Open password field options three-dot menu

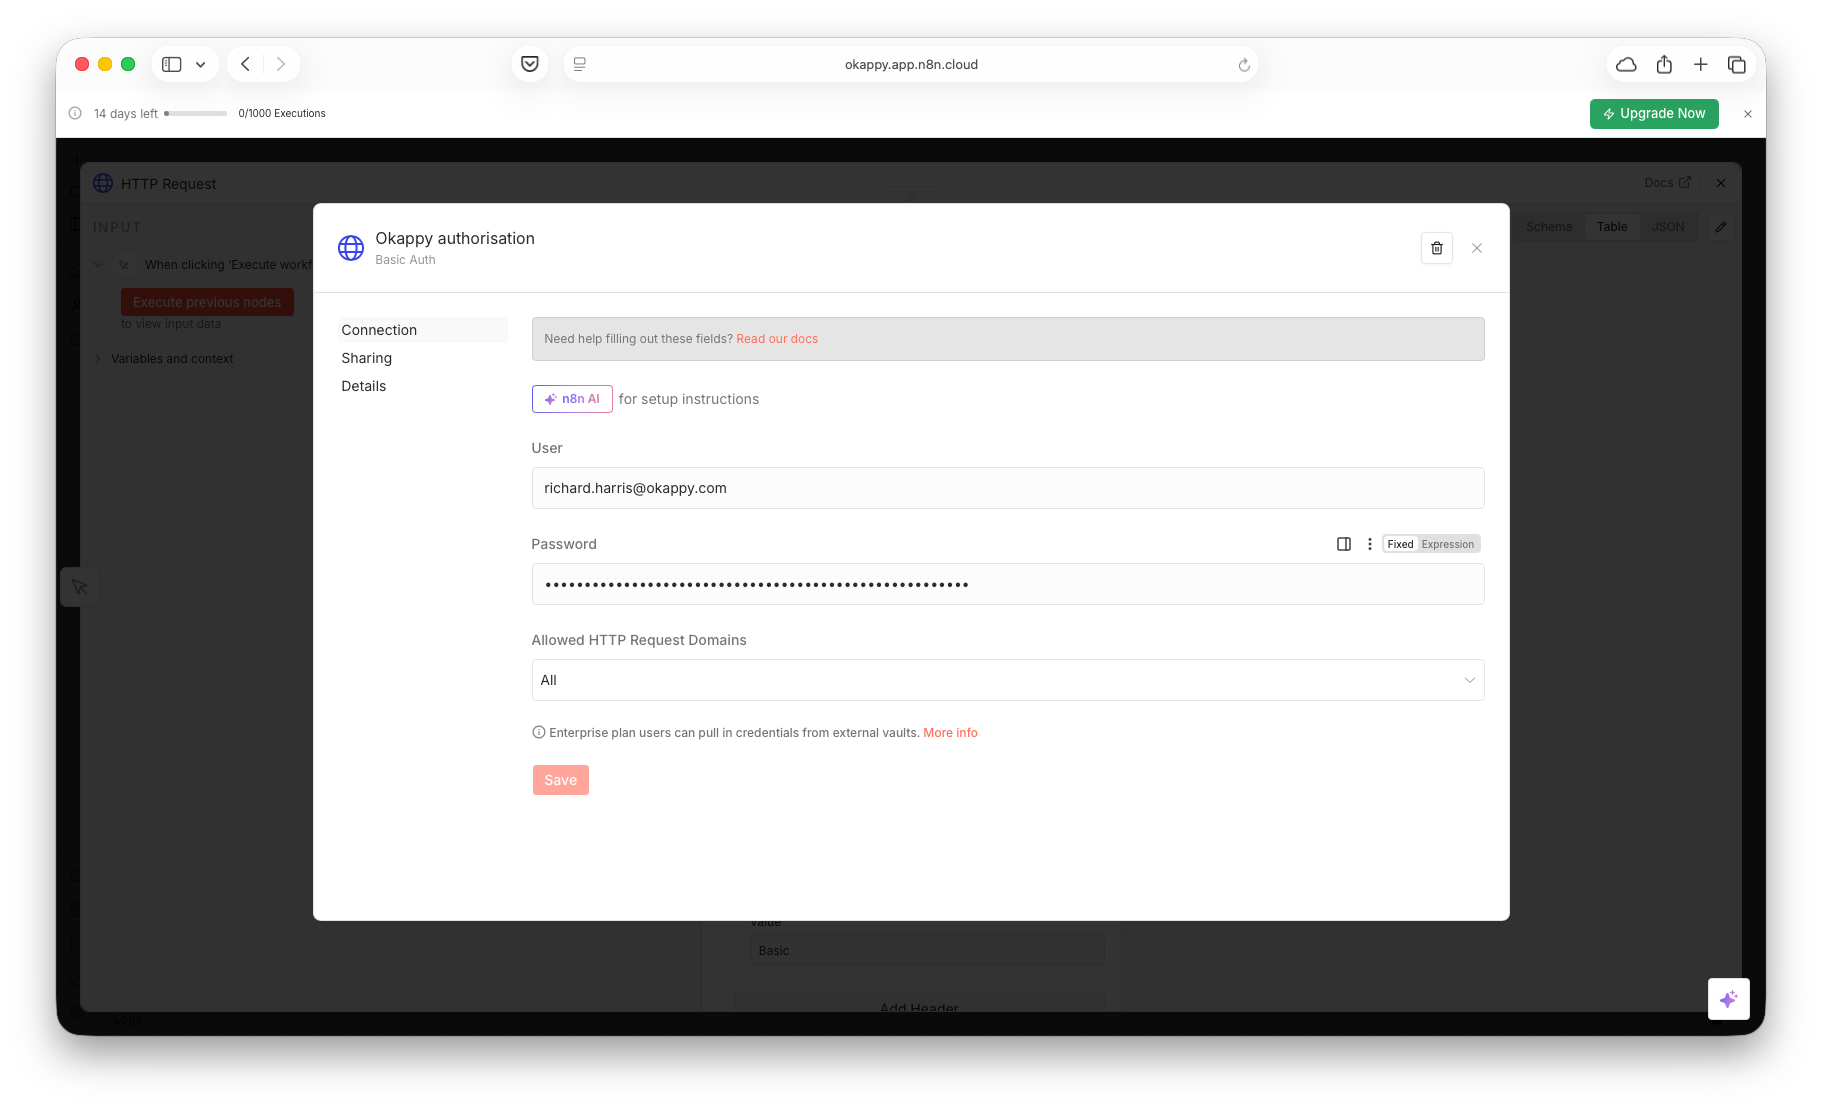coord(1369,544)
